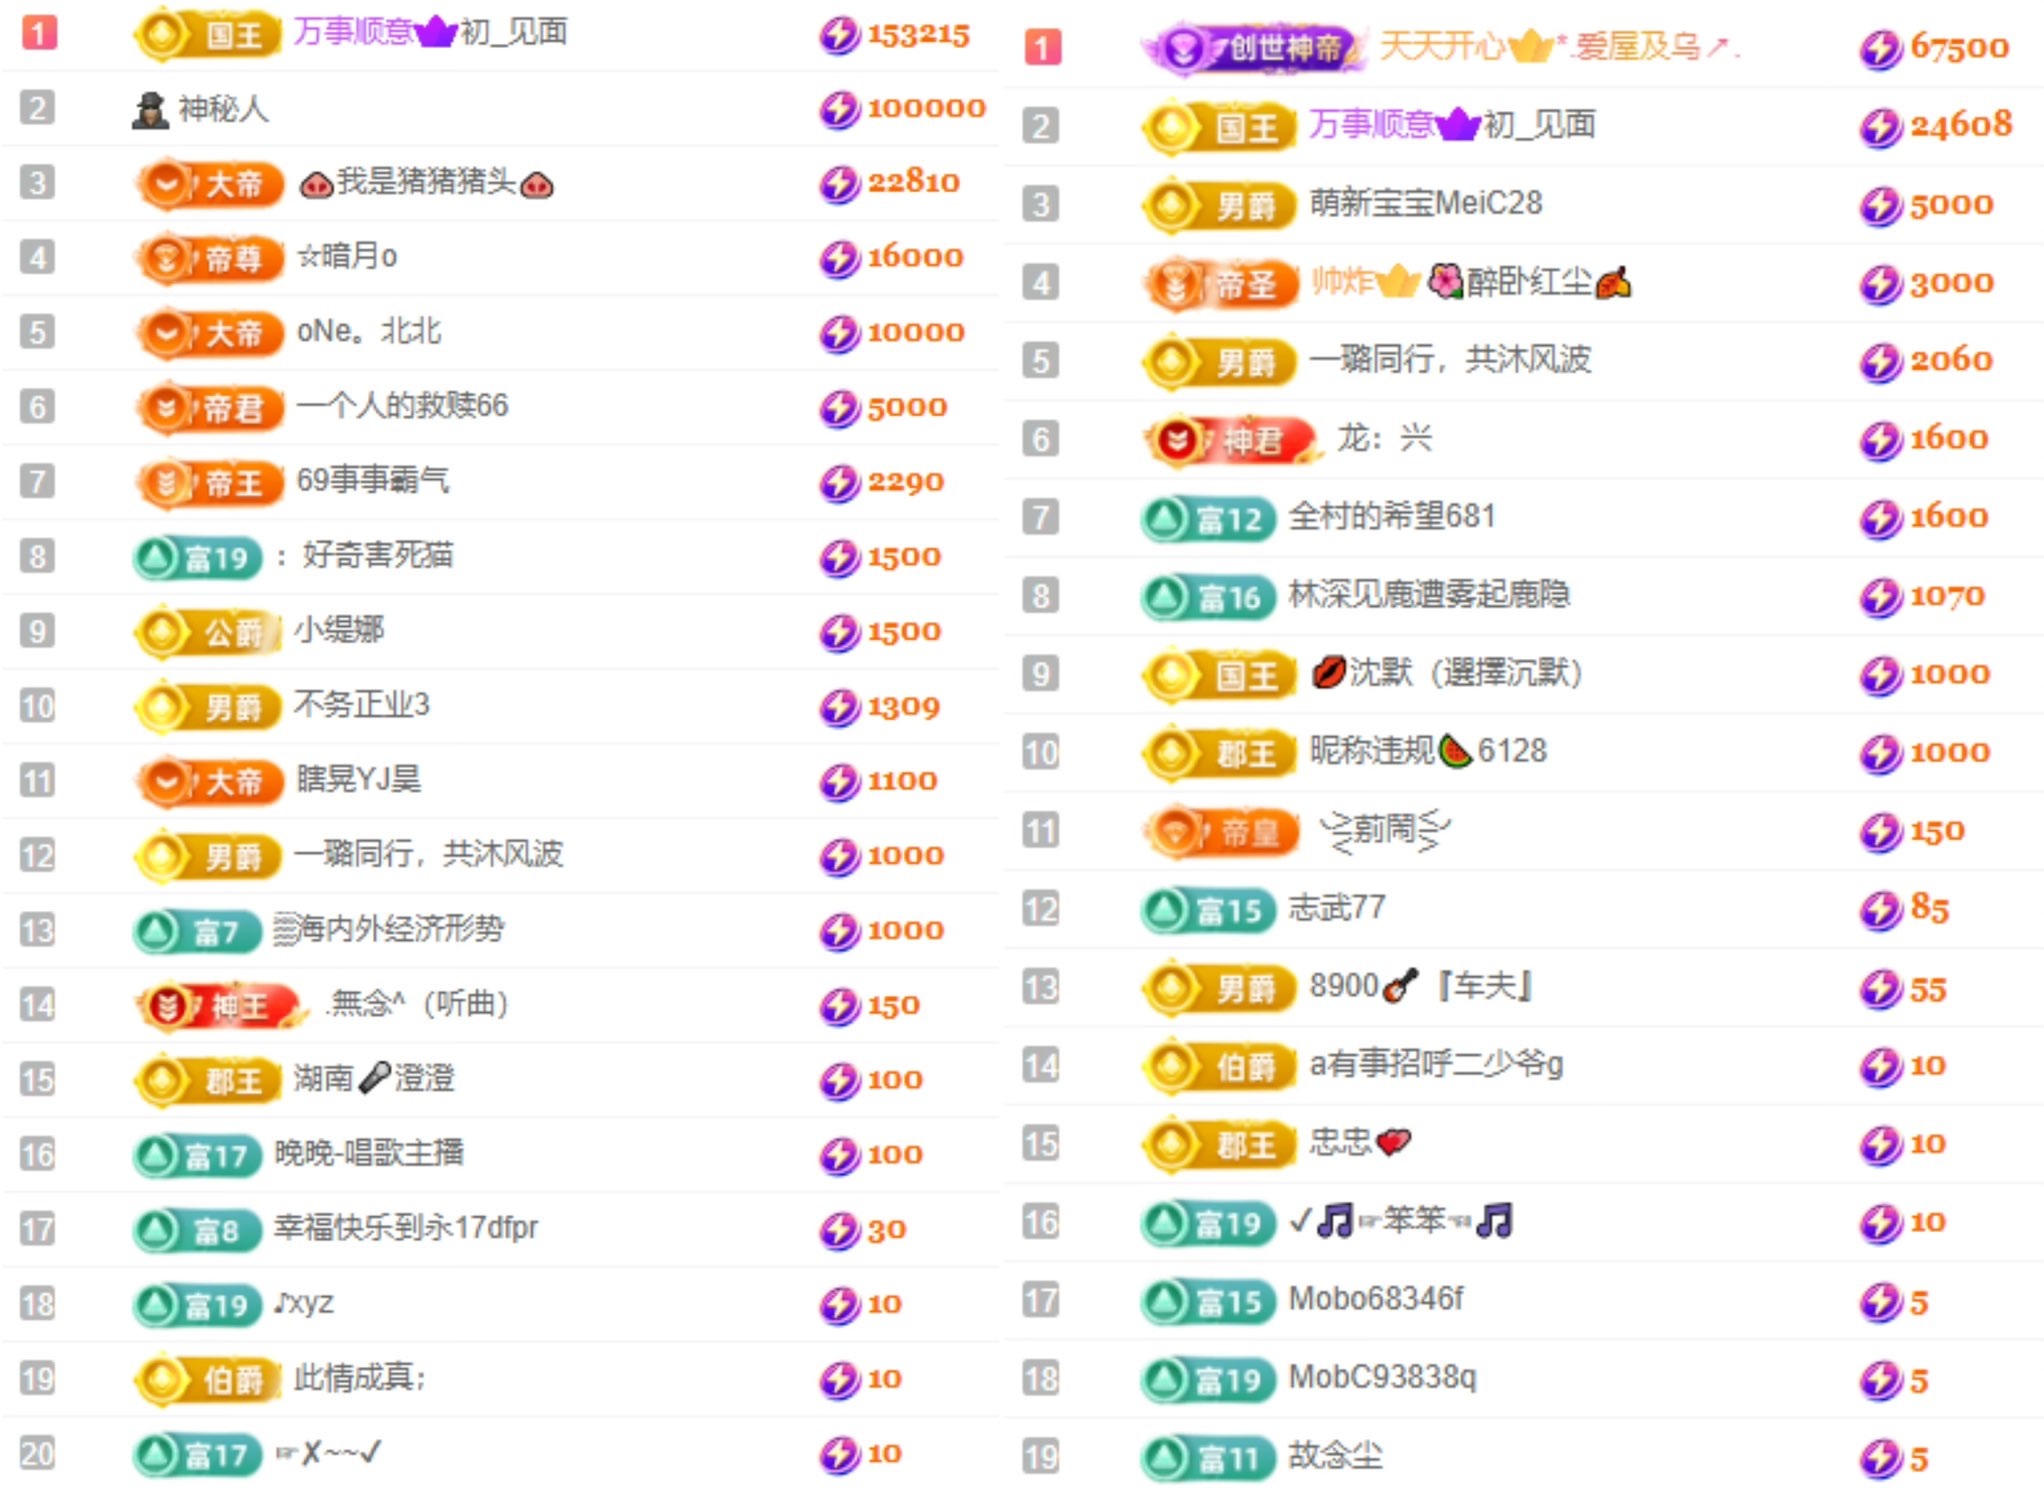The image size is (2044, 1494).
Task: Click the 帝皇 badge in right rank 11
Action: tap(1220, 832)
